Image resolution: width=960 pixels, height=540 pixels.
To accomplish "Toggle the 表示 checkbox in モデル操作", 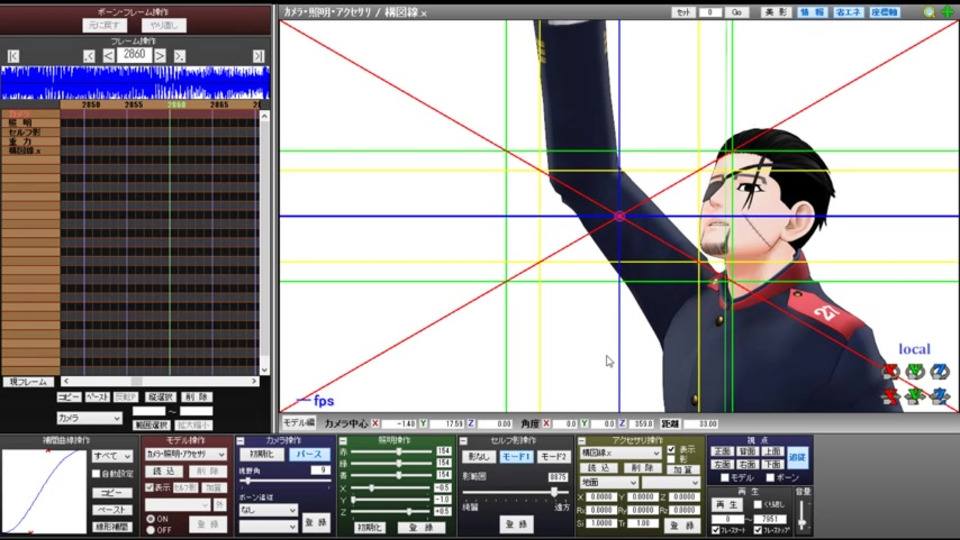I will [x=149, y=487].
